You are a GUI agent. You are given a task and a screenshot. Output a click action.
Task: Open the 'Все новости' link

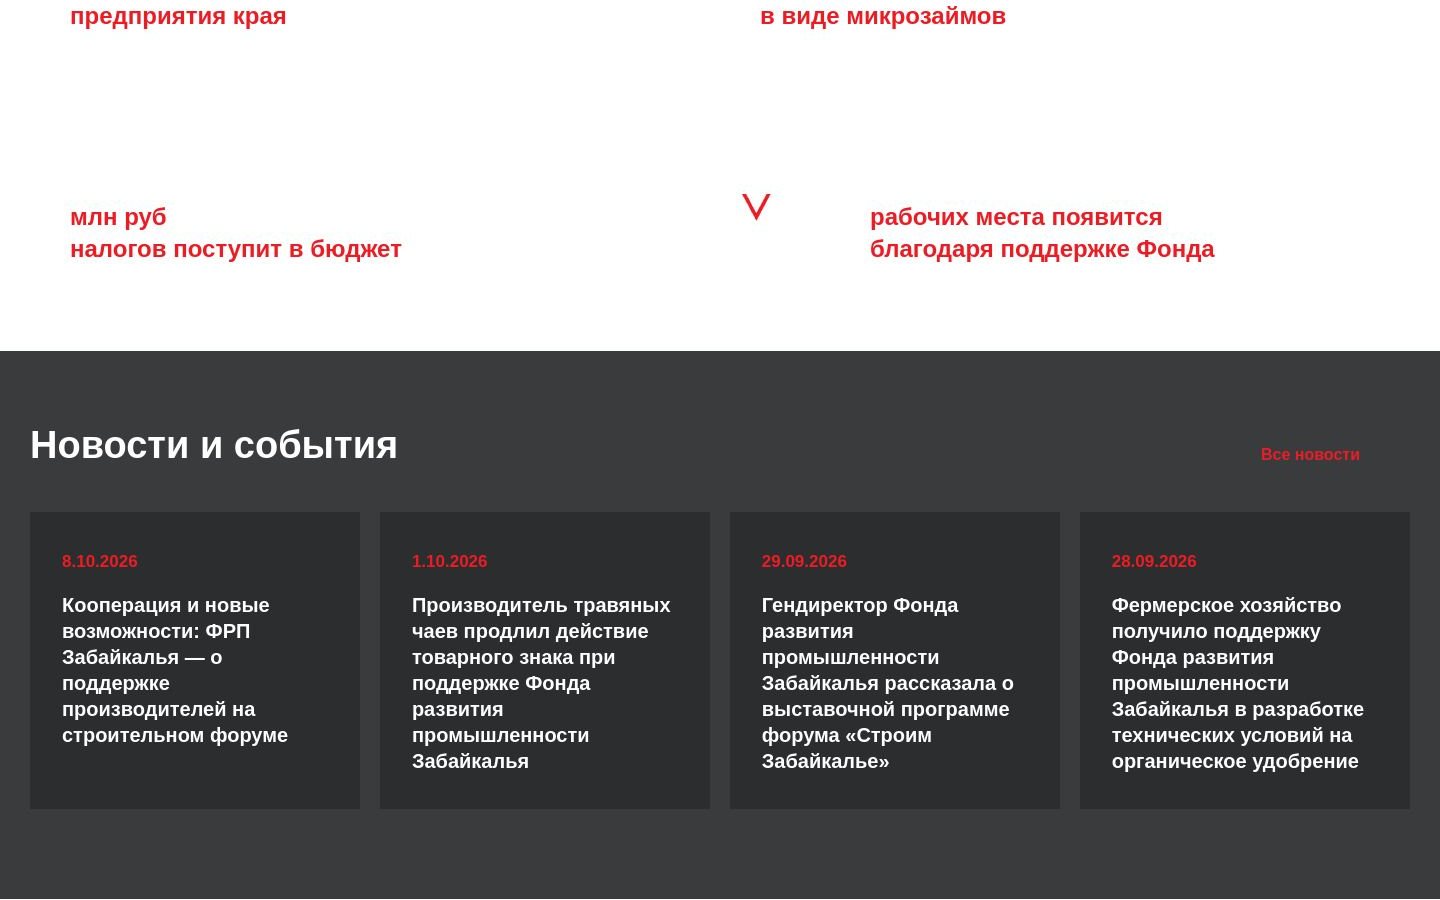(1310, 454)
